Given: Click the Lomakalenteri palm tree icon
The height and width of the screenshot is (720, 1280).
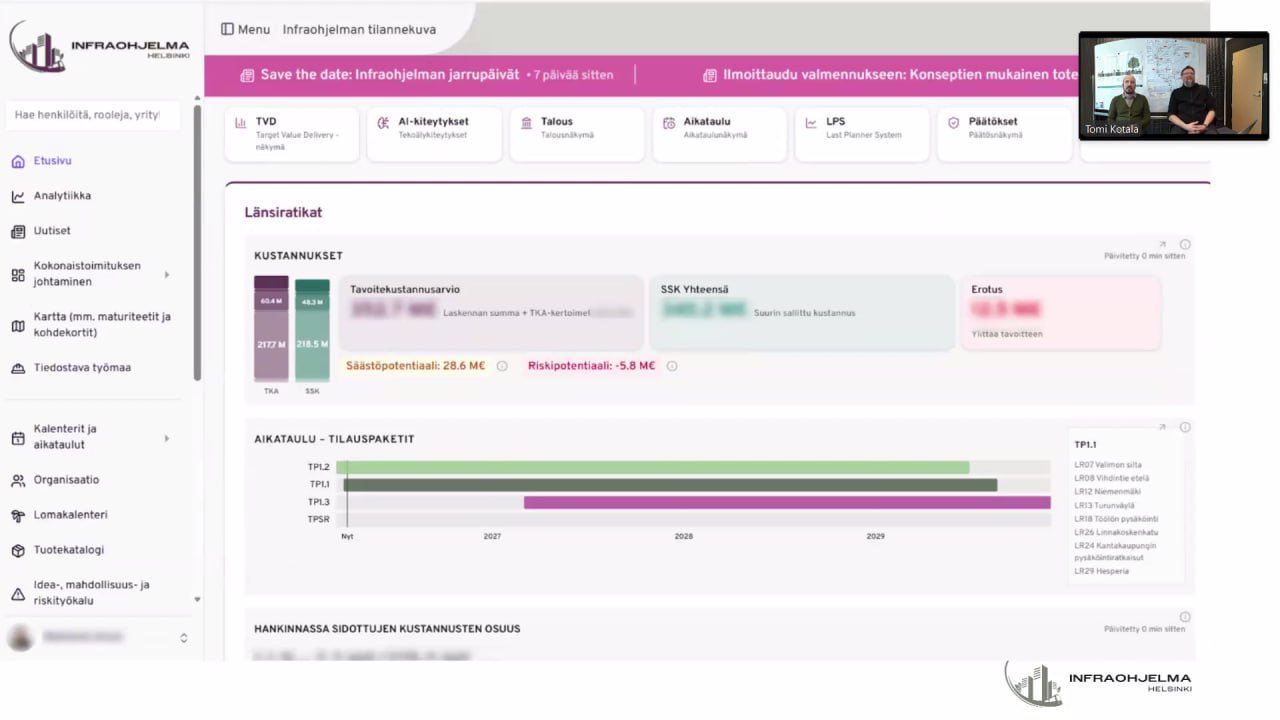Looking at the screenshot, I should pos(18,515).
